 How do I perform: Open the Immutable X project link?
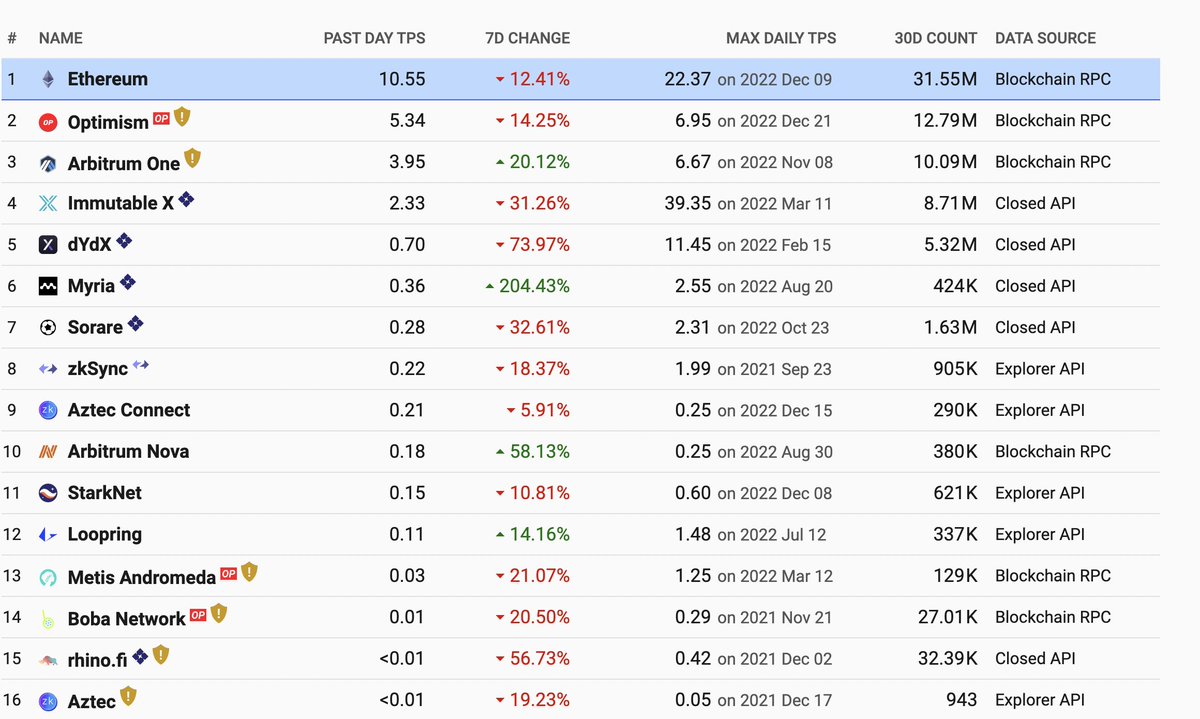click(120, 204)
